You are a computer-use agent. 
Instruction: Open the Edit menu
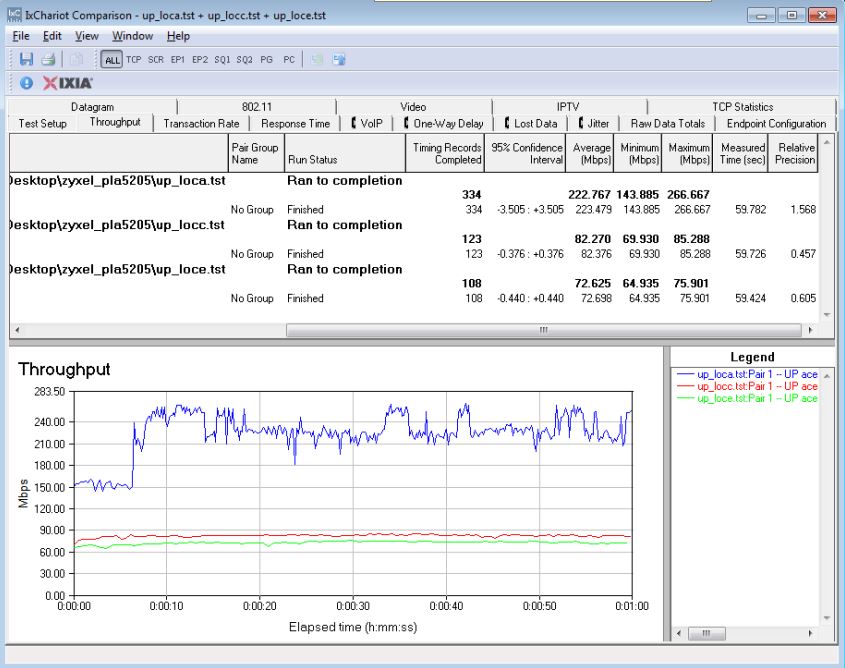(52, 36)
